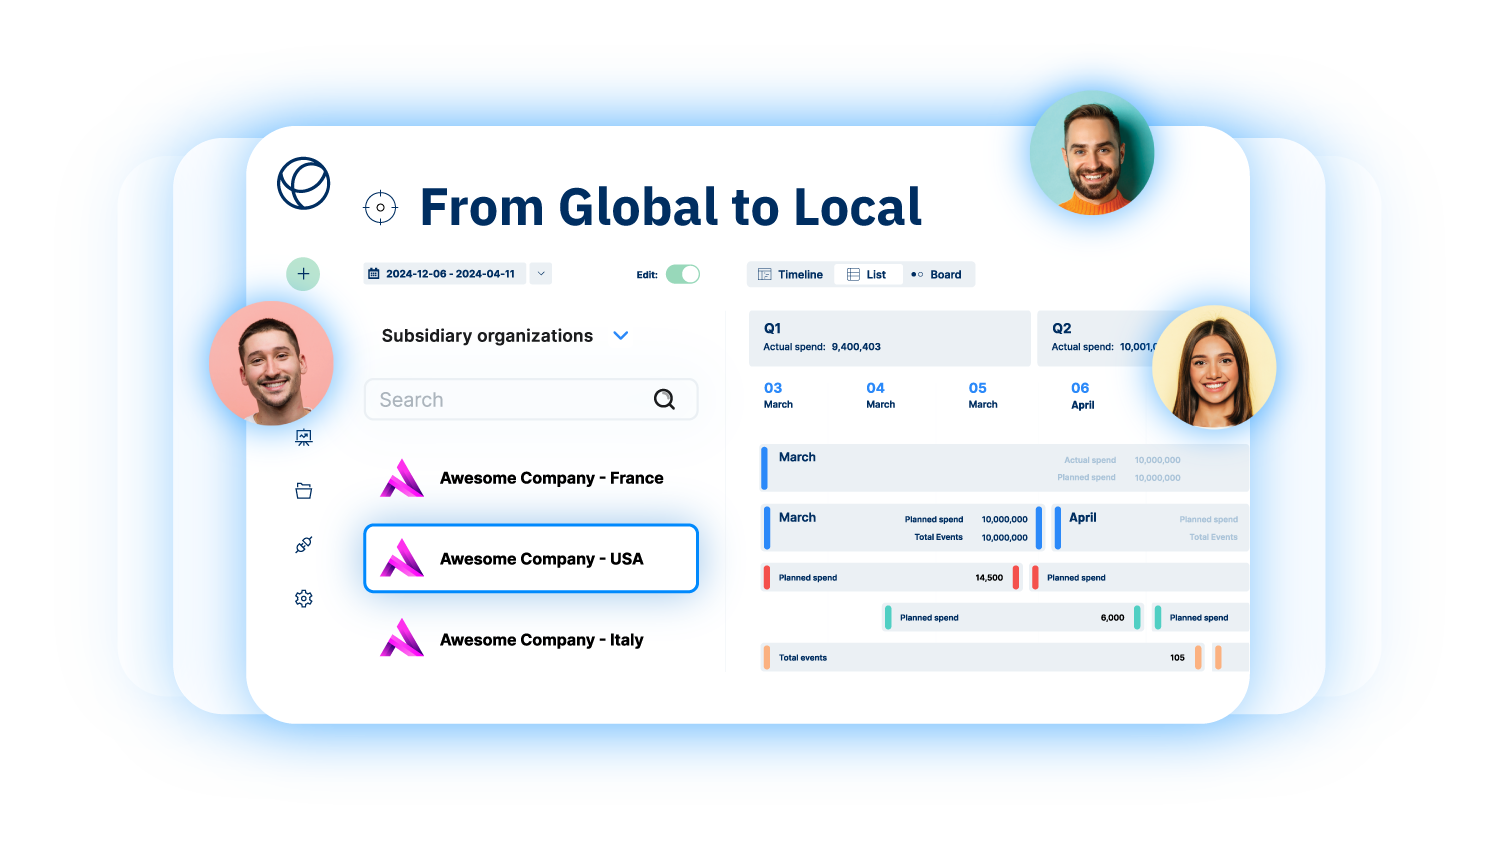Viewport: 1500px width, 850px height.
Task: Switch to the List tab
Action: (x=867, y=274)
